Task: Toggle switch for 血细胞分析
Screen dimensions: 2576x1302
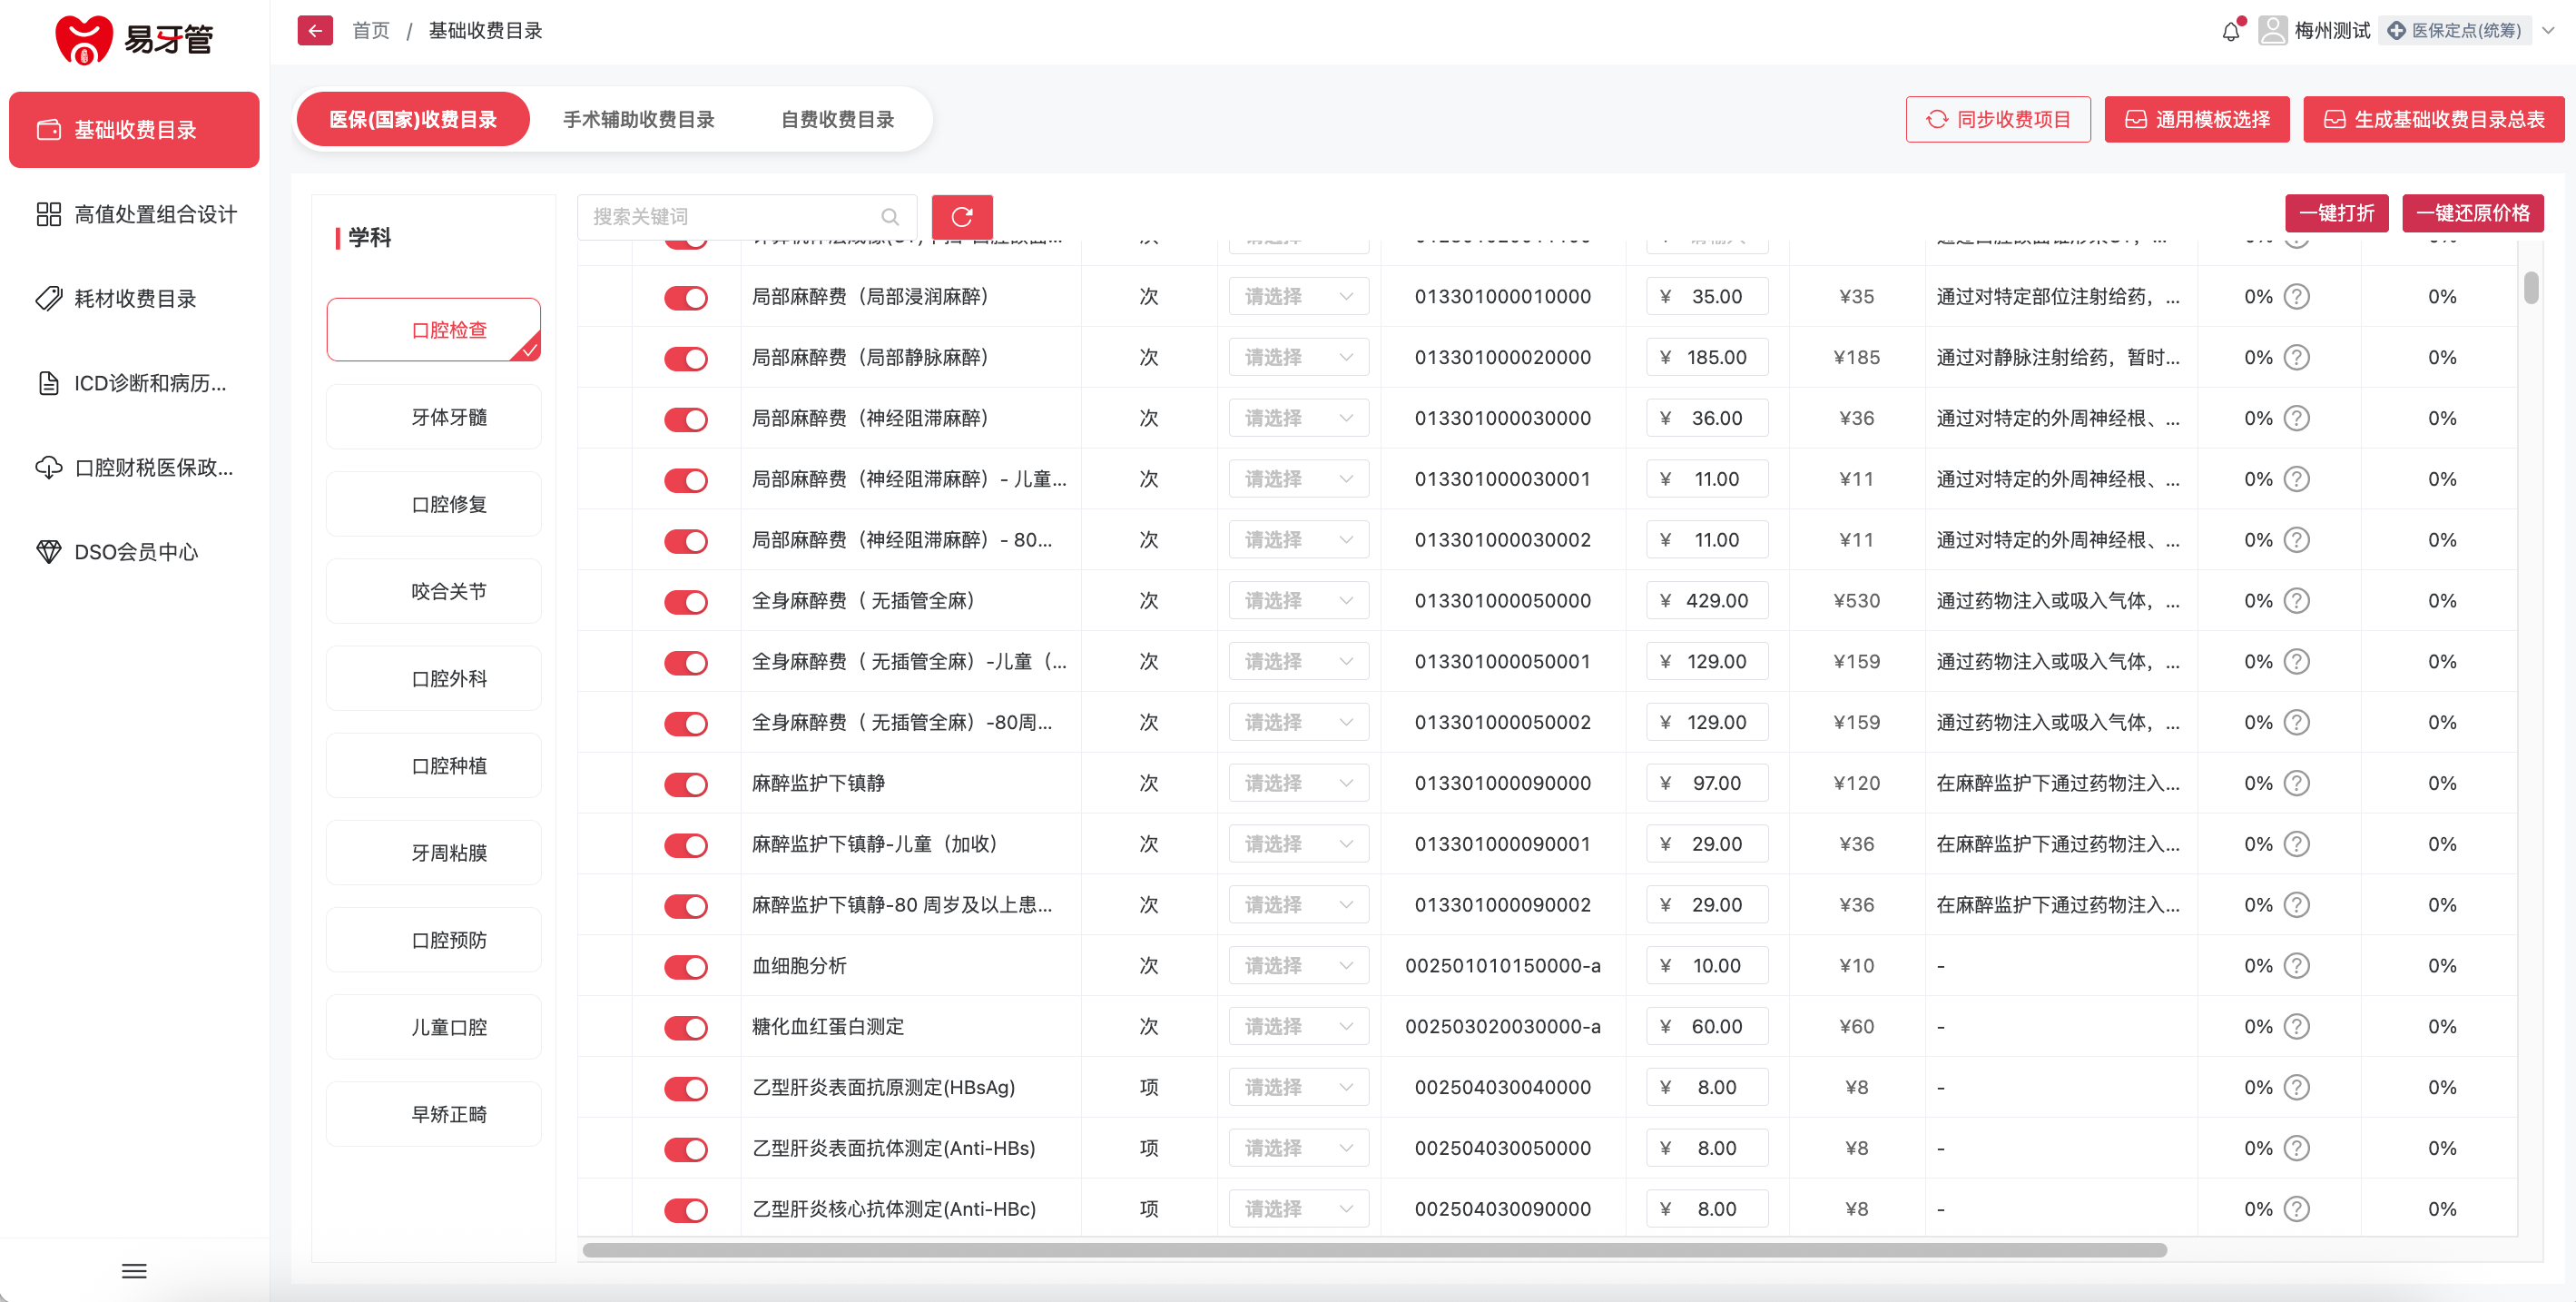Action: click(x=686, y=967)
